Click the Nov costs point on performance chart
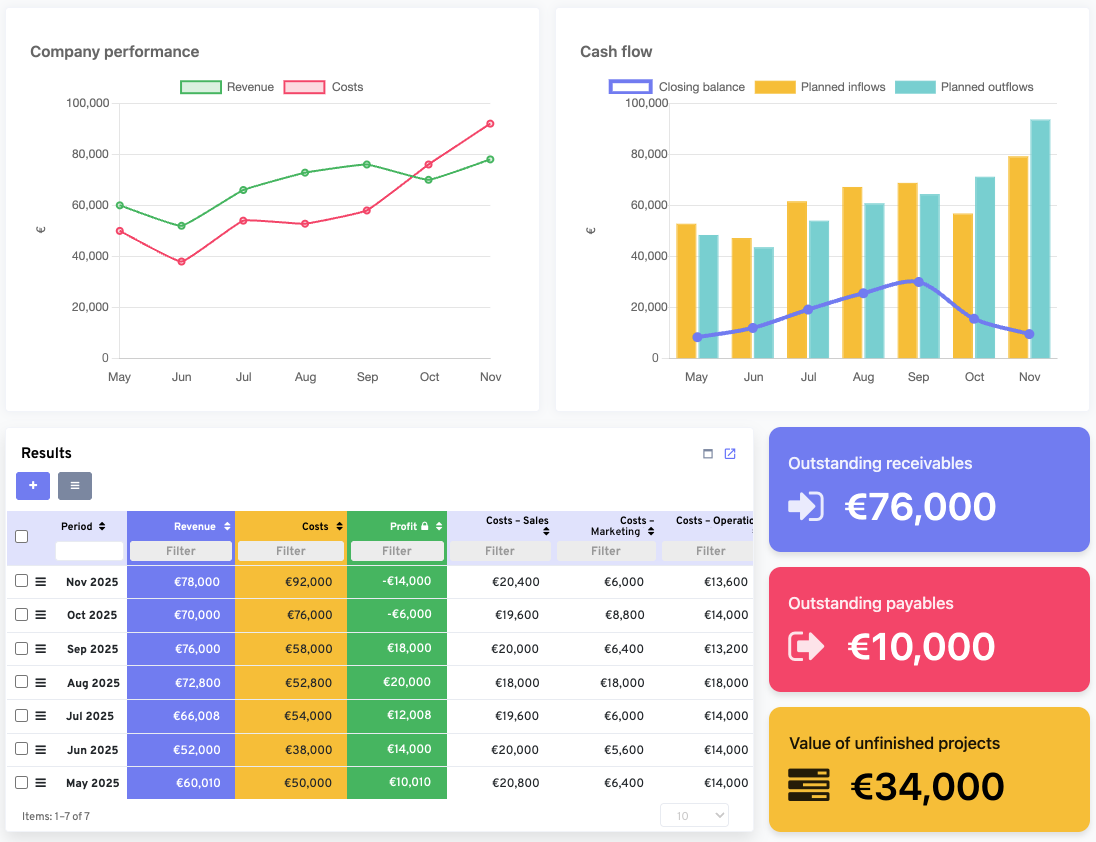Image resolution: width=1096 pixels, height=842 pixels. 490,124
